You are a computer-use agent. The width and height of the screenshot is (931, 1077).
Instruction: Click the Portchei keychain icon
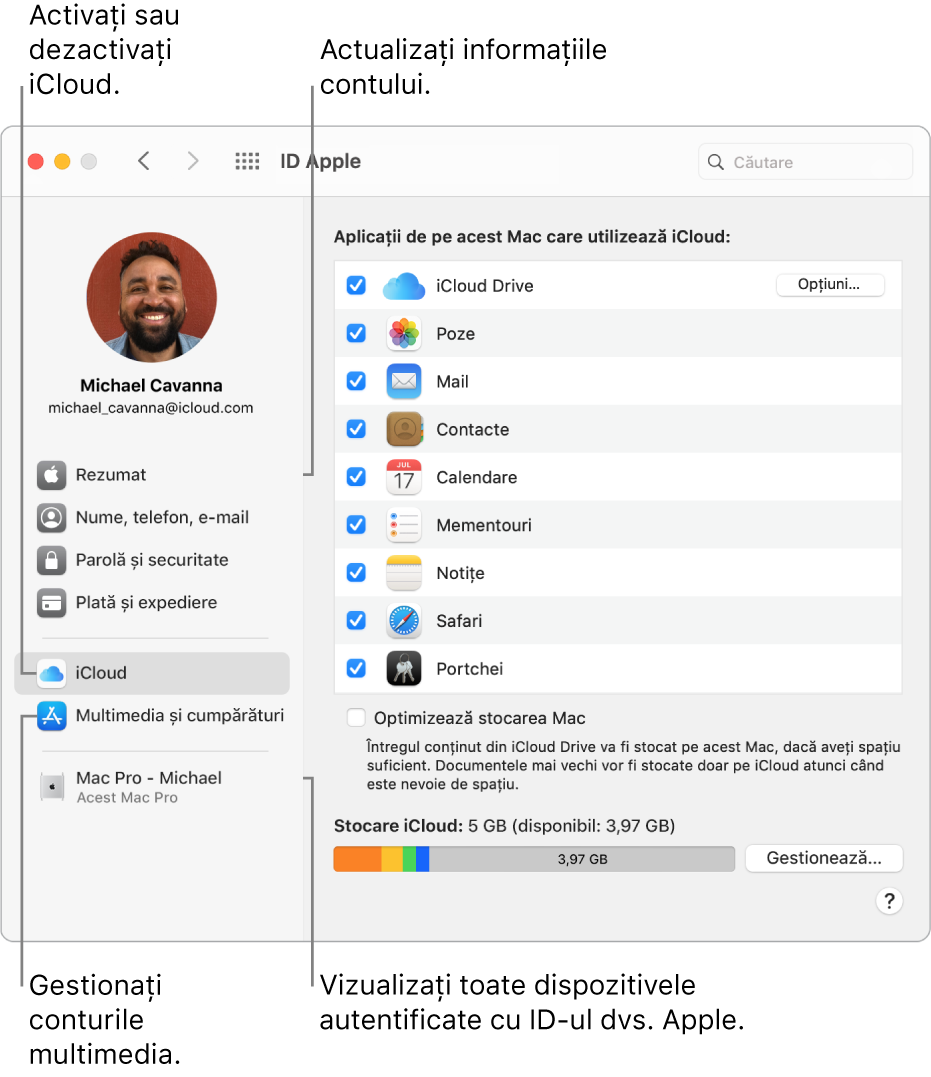point(403,668)
